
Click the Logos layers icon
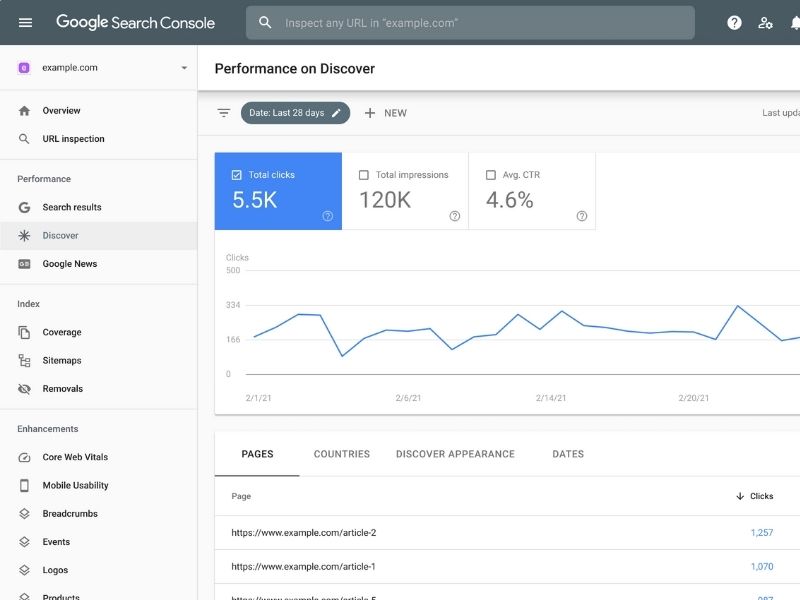tap(24, 570)
